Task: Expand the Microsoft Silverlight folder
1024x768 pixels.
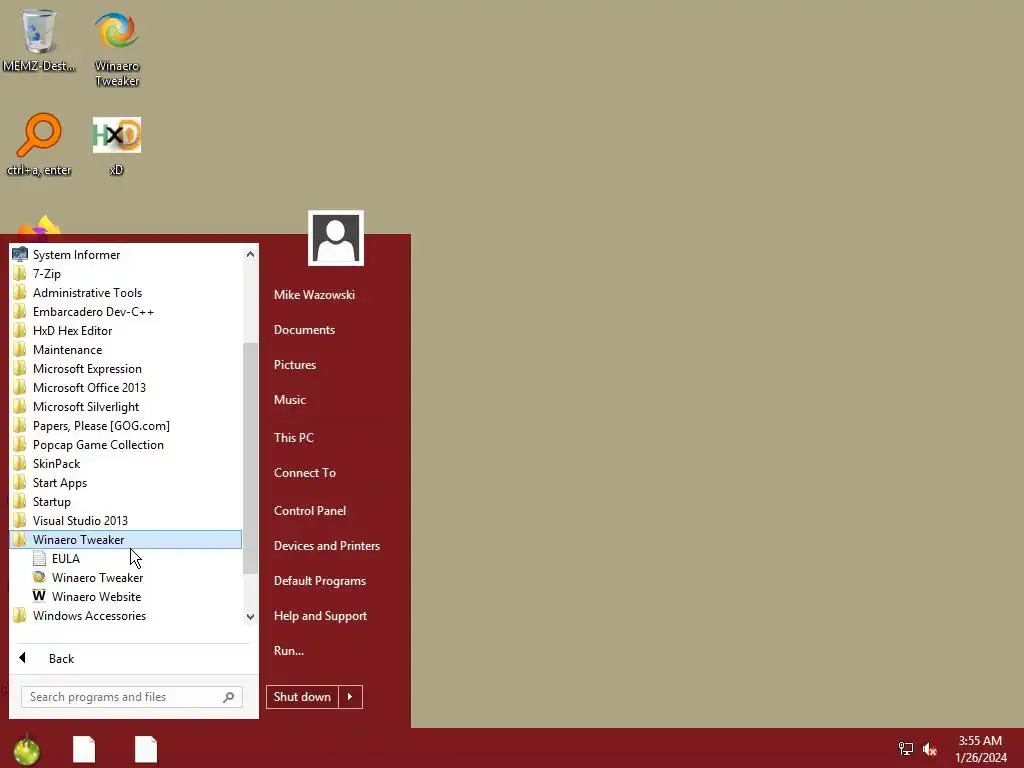Action: tap(125, 406)
